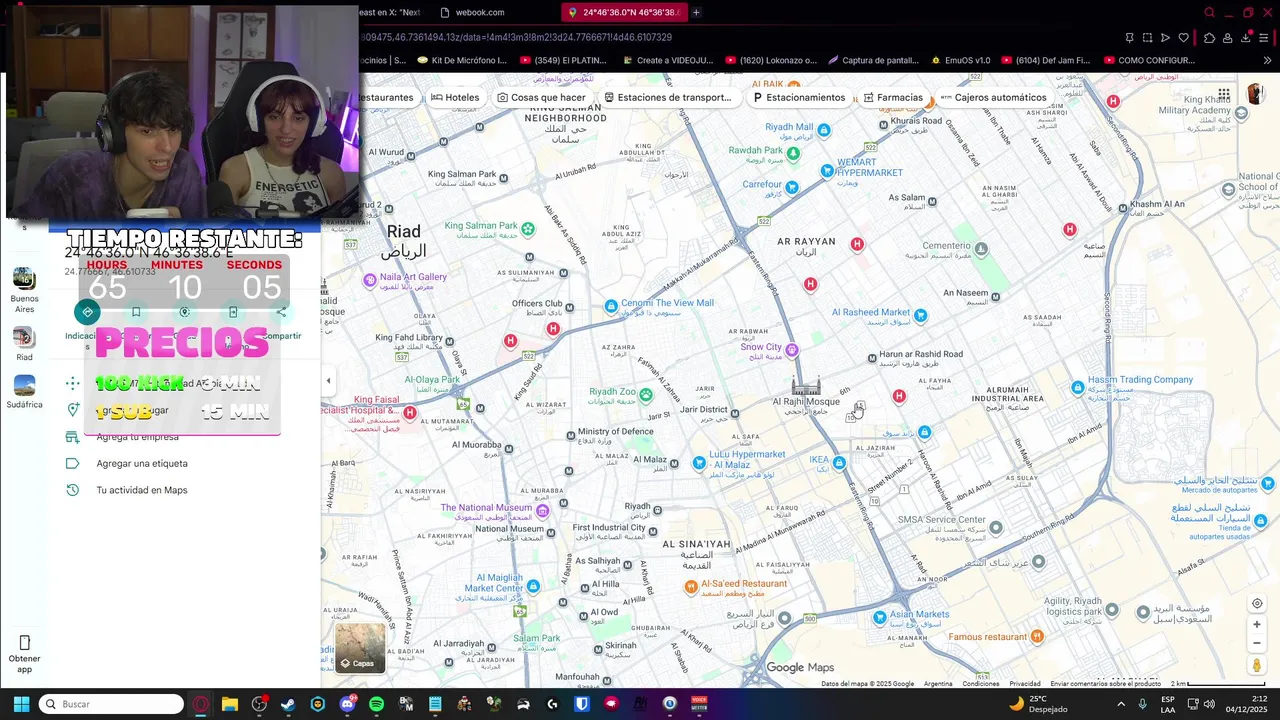Screen dimensions: 1280x720
Task: Open Capas layers thumbnail
Action: point(360,648)
